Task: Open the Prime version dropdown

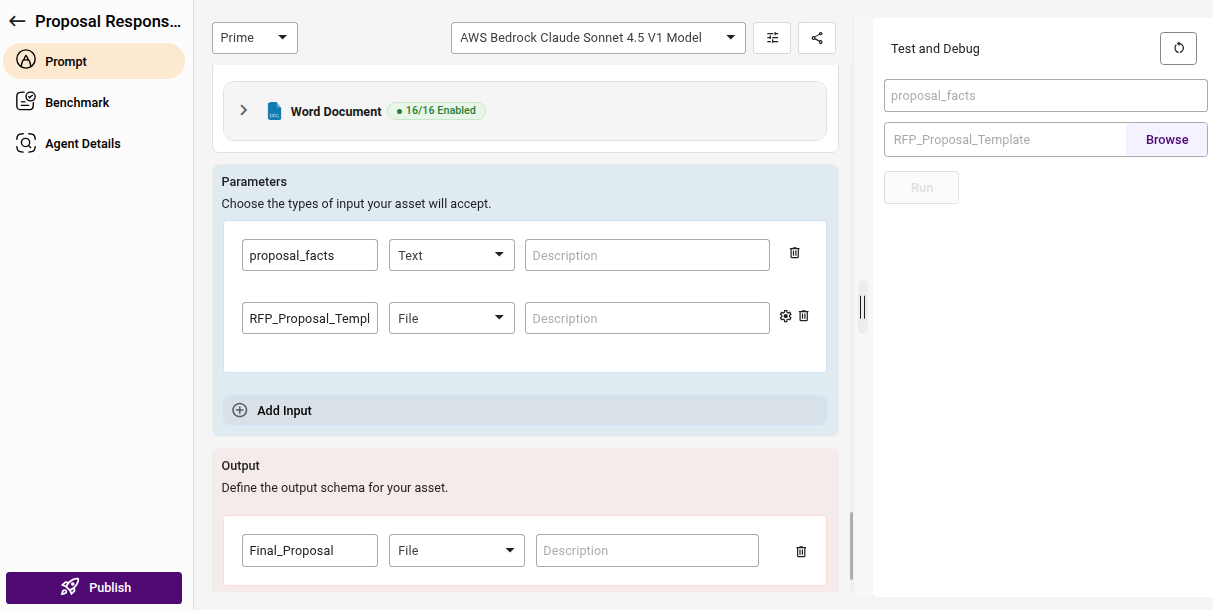Action: (255, 38)
